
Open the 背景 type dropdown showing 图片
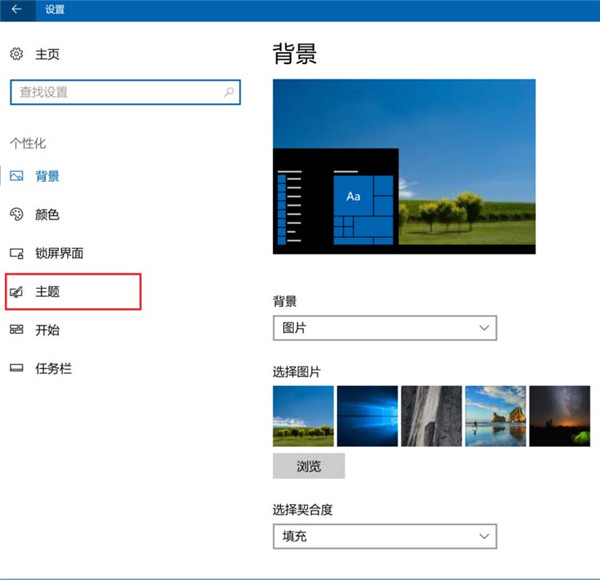pyautogui.click(x=384, y=327)
